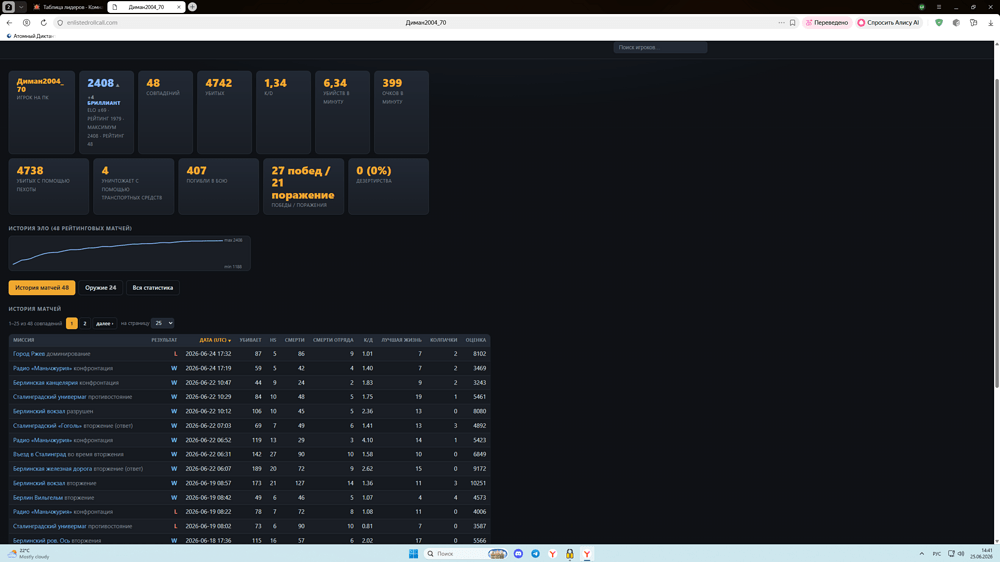Switch to the Вся статистика tab

[152, 288]
